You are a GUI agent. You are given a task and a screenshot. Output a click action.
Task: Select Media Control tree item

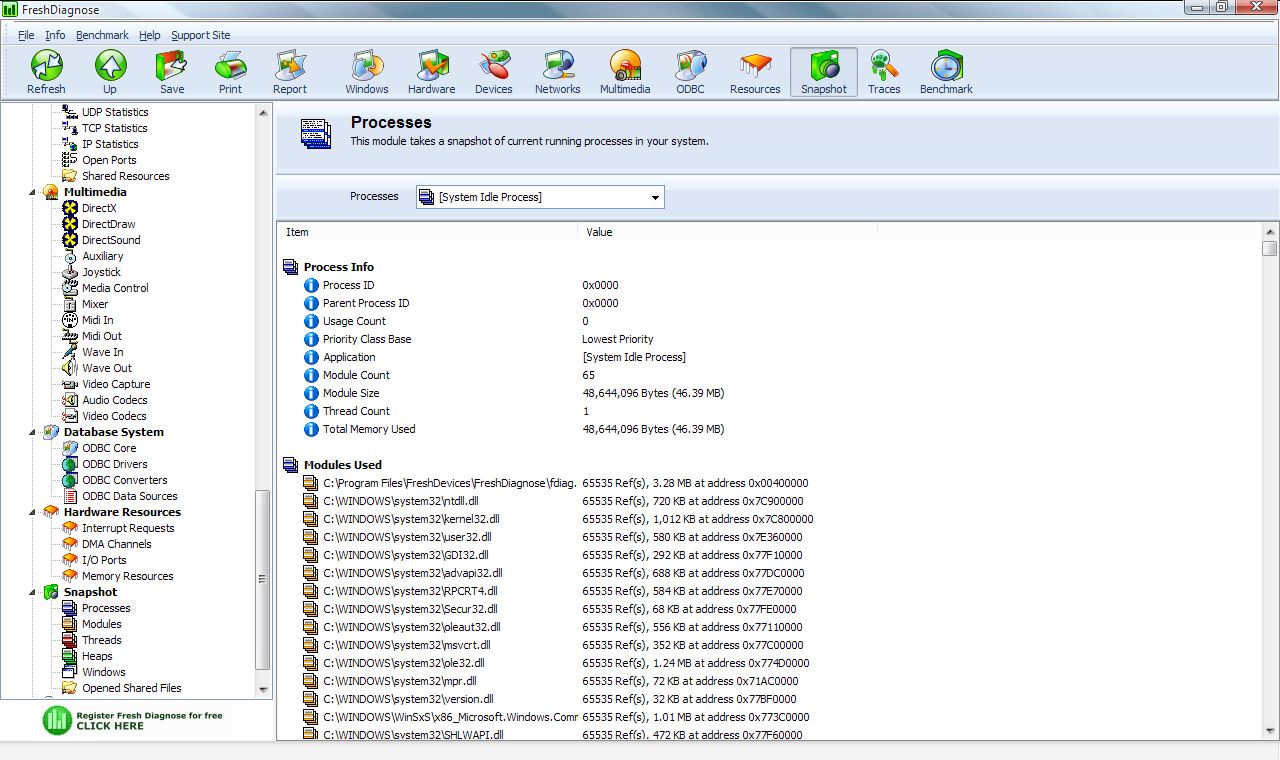[x=115, y=288]
